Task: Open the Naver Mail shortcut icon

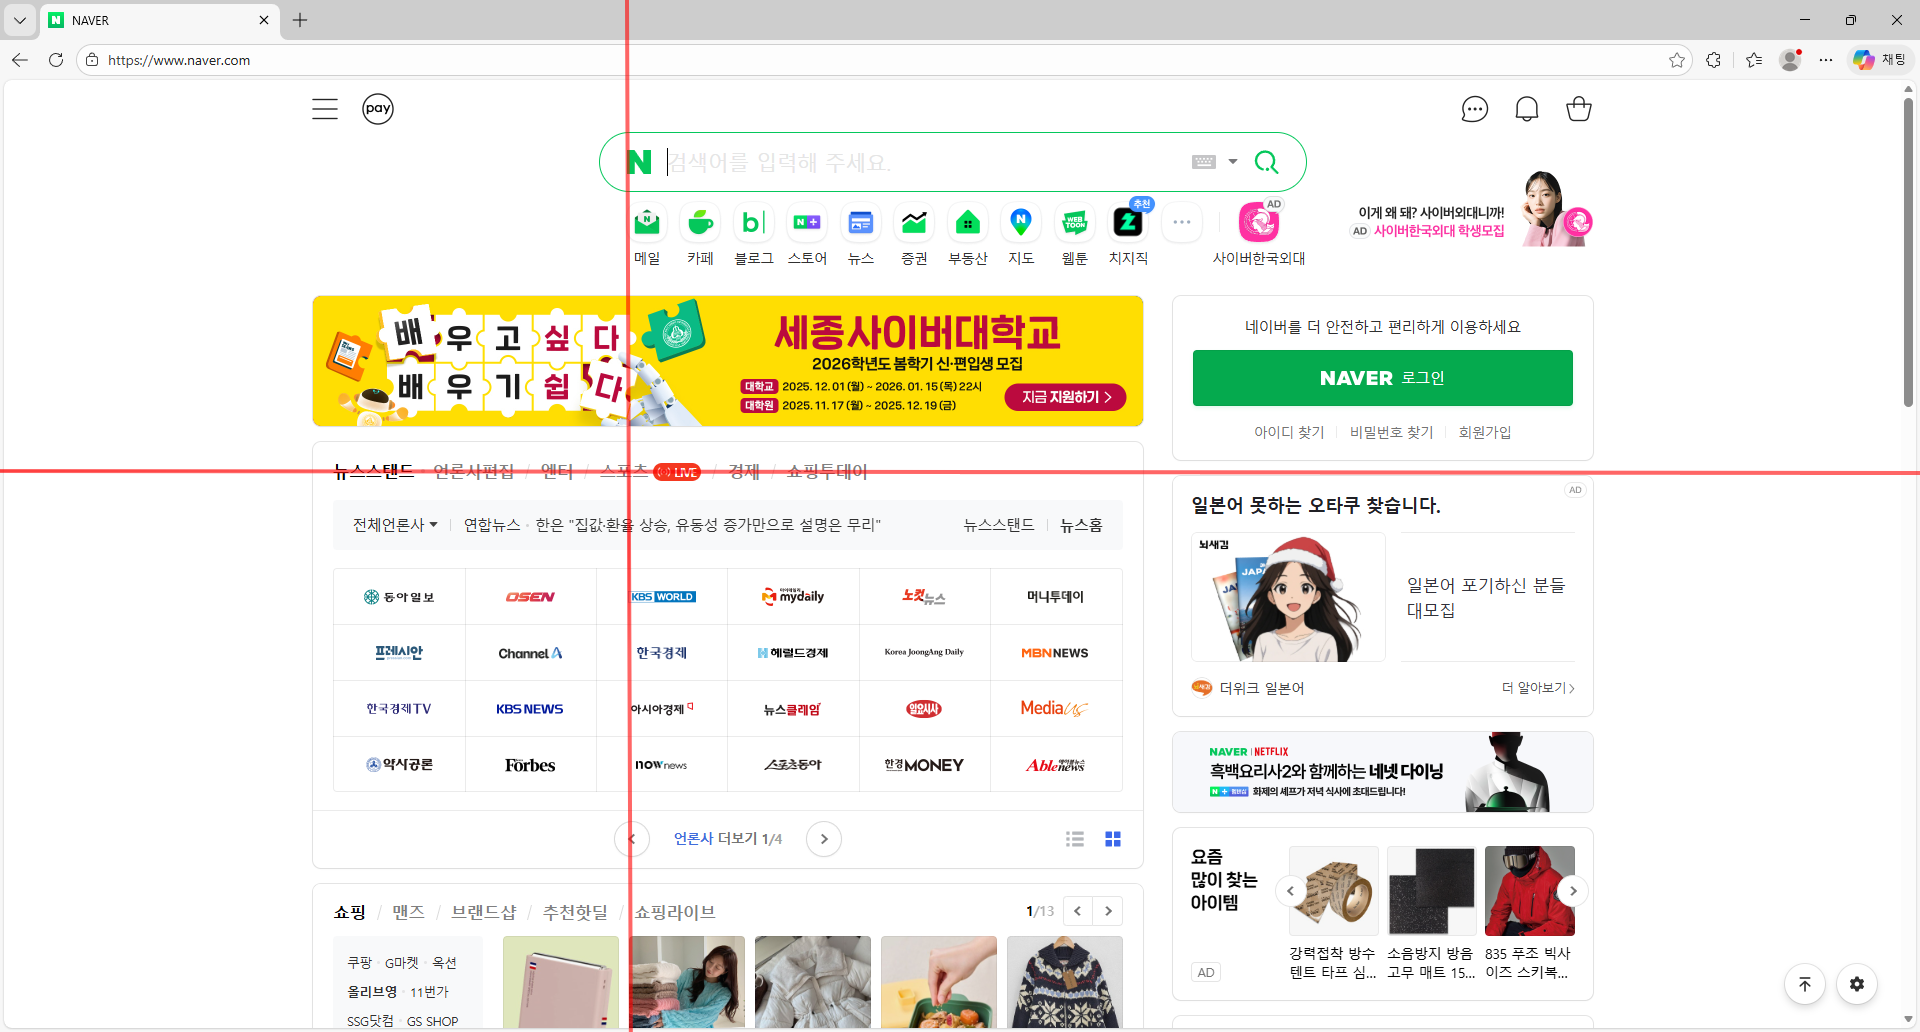Action: [x=647, y=223]
